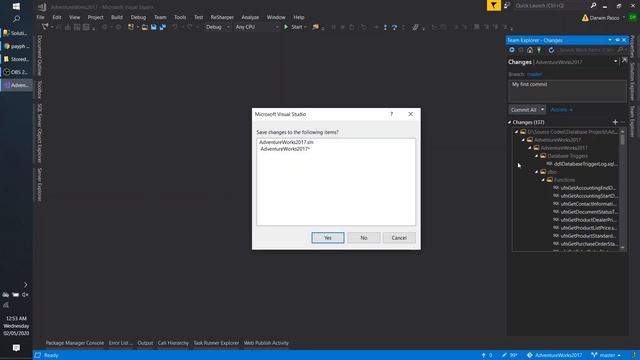Collapse the Changes (137) section
Image resolution: width=640 pixels, height=360 pixels.
pos(509,122)
